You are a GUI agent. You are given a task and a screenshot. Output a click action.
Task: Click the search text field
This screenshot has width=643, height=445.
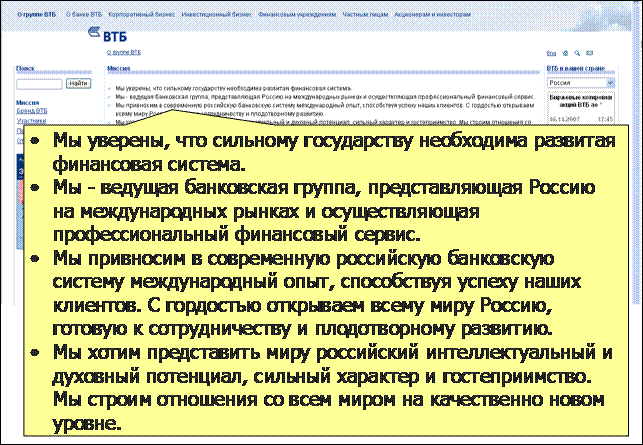pyautogui.click(x=39, y=84)
